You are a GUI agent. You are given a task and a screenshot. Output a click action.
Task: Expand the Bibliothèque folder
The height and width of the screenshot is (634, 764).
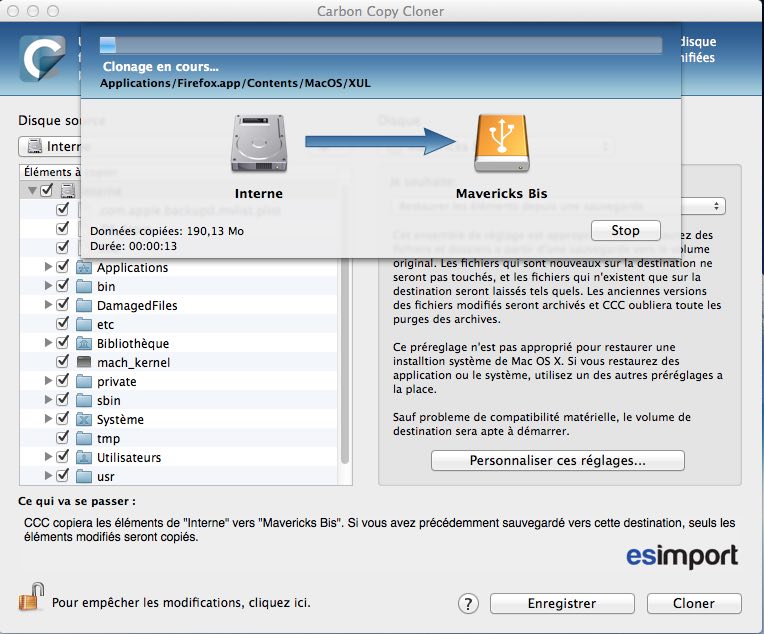click(48, 343)
